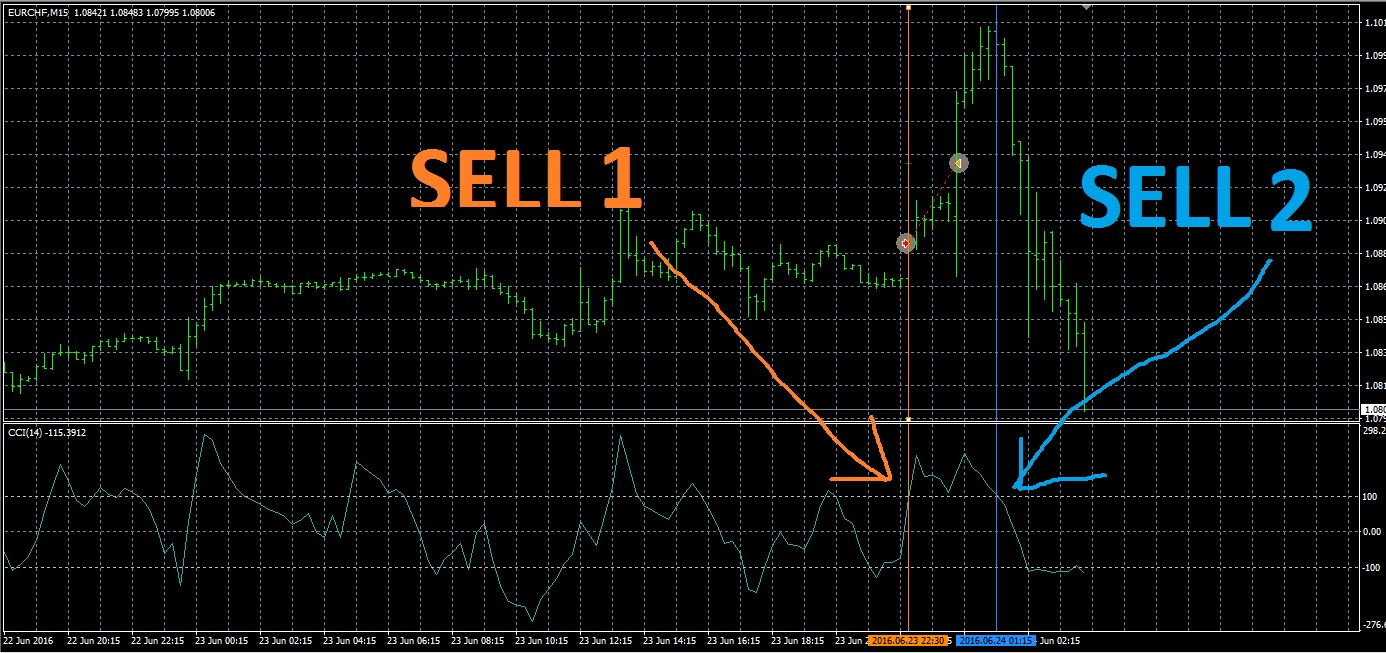The image size is (1386, 653).
Task: Click the 1.090 price scale label
Action: (1374, 221)
